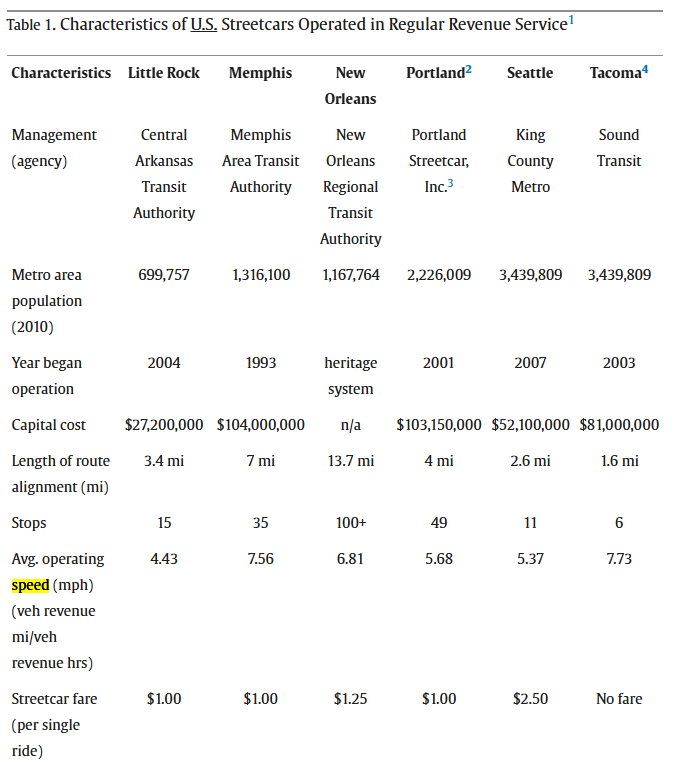Click the highlighted word "speed"
Viewport: 686px width, 762px height.
click(30, 585)
